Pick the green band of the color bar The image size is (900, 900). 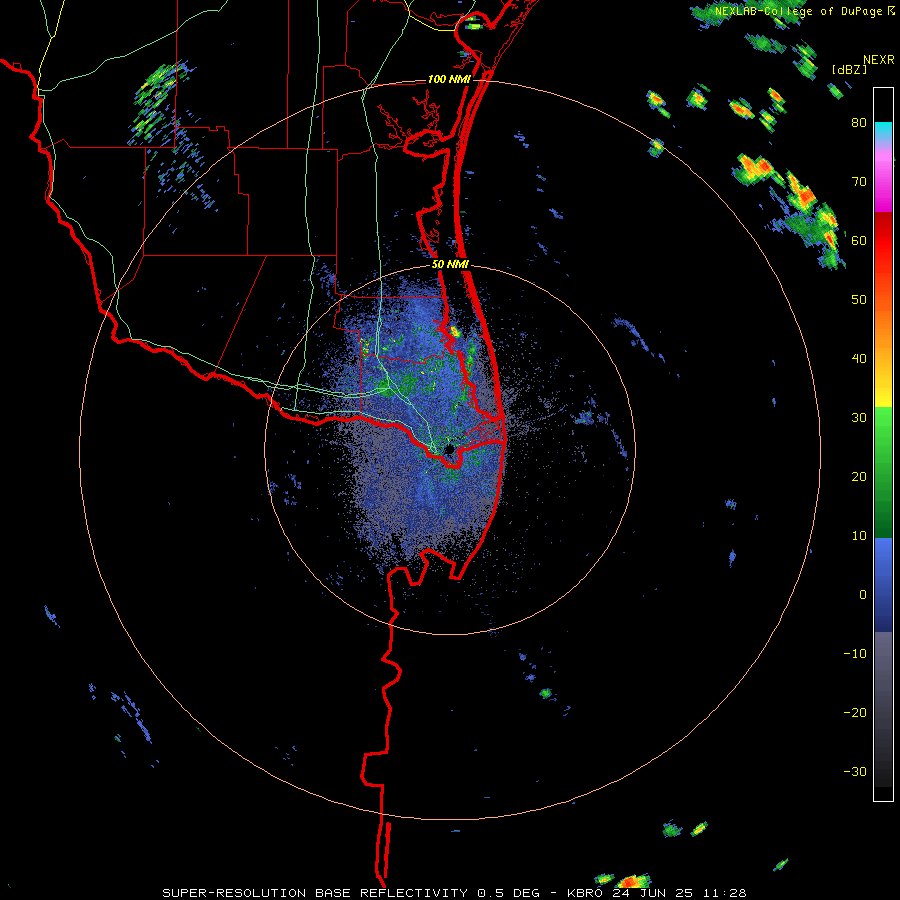click(x=883, y=472)
